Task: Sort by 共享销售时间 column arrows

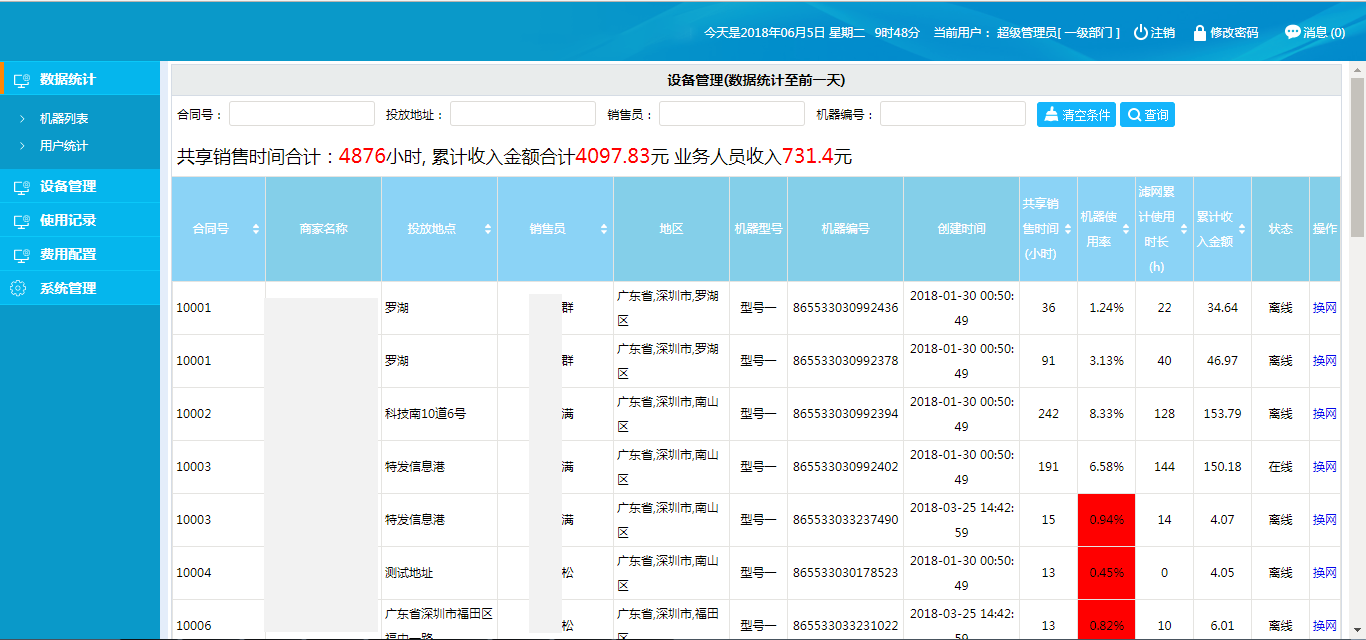Action: (1068, 229)
